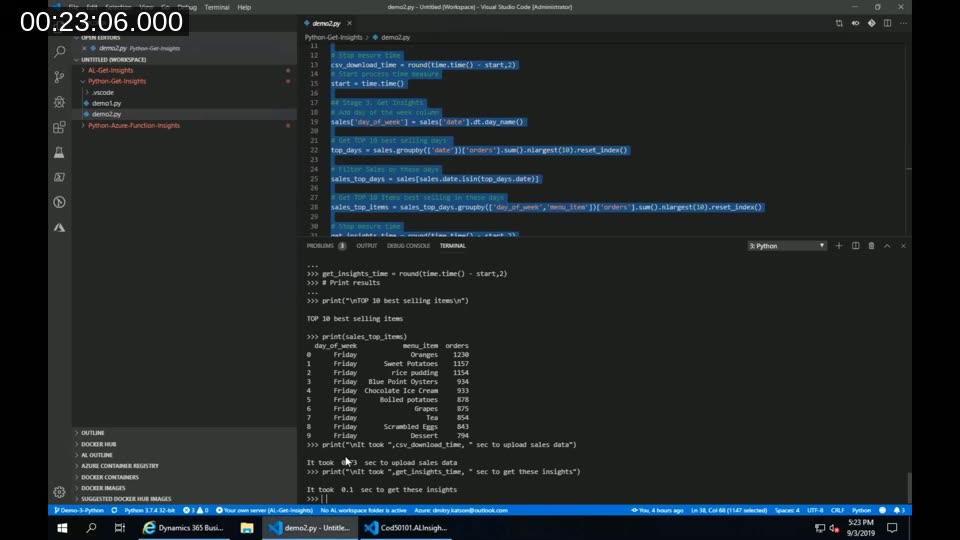Expand the SUGGESTED DOCKER HUB IMAGES section

pyautogui.click(x=126, y=499)
